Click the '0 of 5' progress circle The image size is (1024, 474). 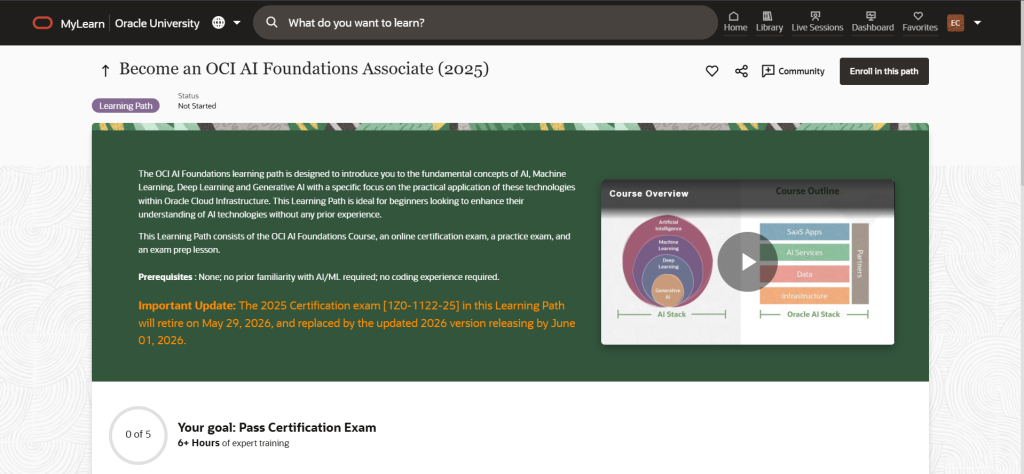[x=138, y=434]
